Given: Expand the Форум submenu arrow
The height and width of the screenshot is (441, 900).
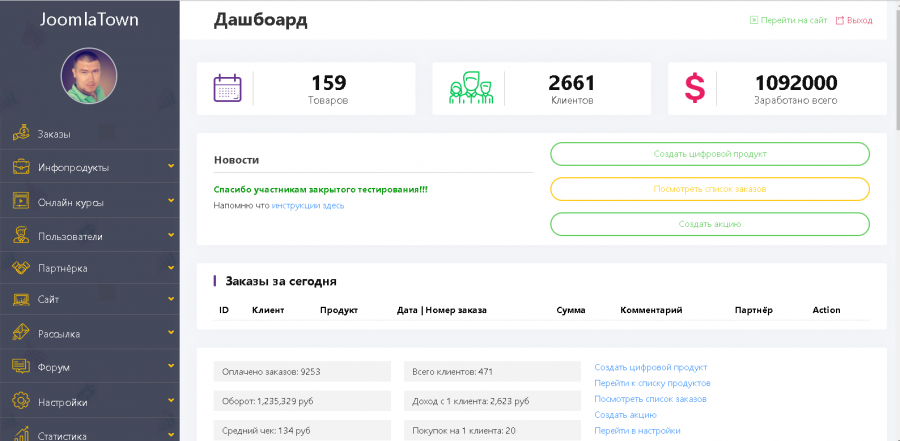Looking at the screenshot, I should pos(171,366).
